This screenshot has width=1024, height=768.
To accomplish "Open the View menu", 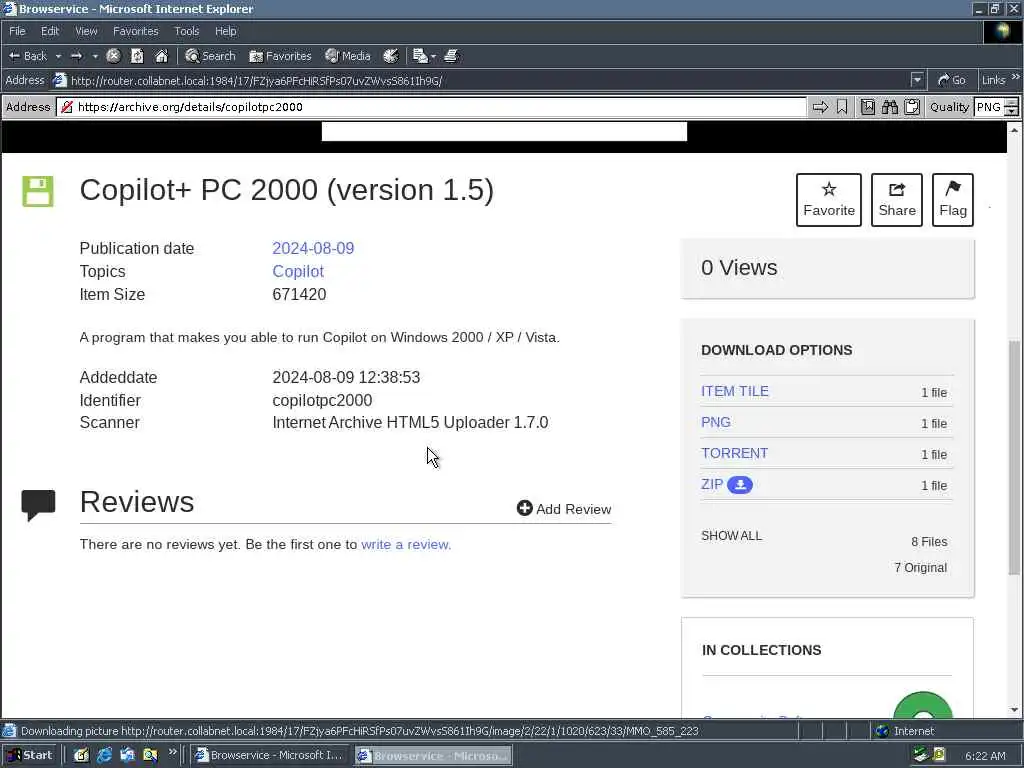I will click(x=86, y=31).
